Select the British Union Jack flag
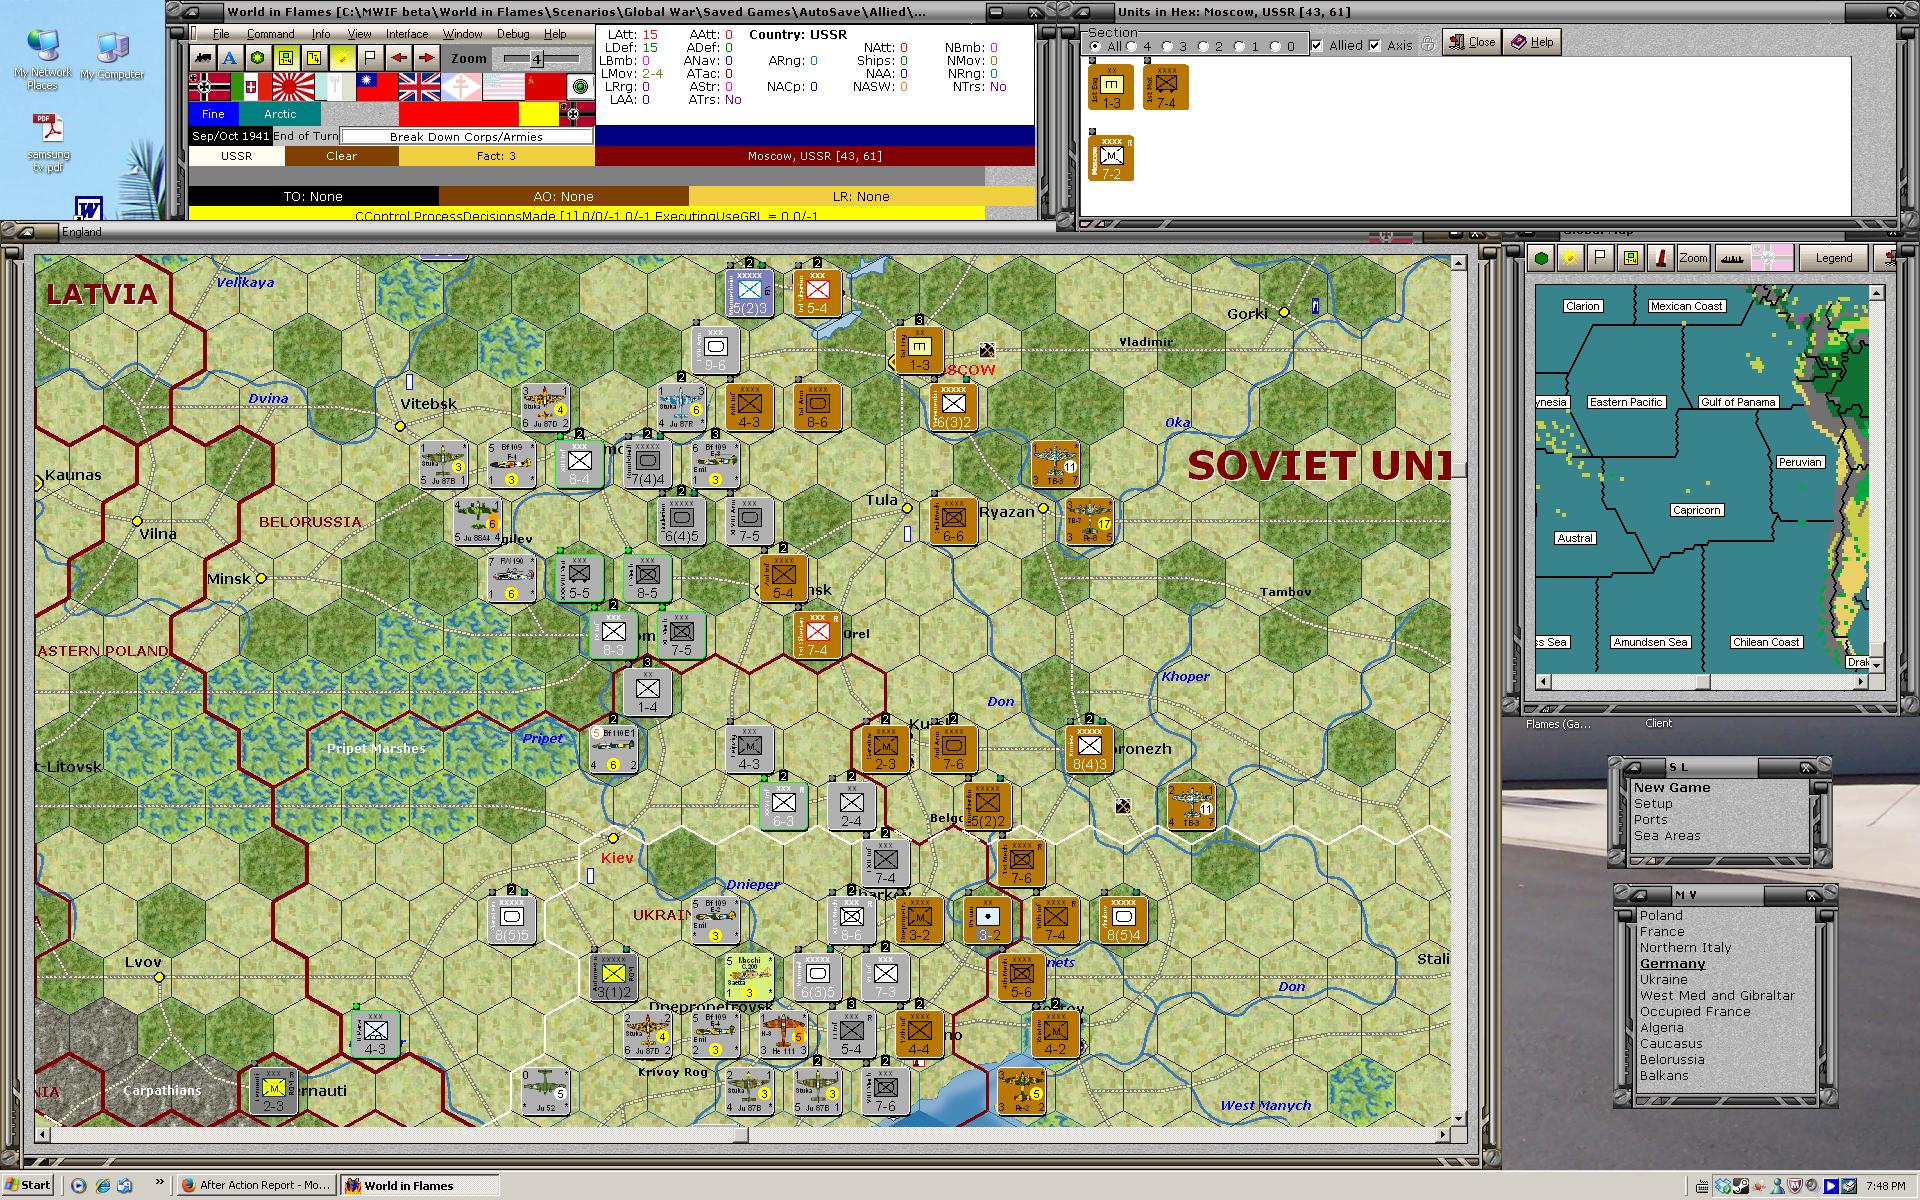Image resolution: width=1920 pixels, height=1200 pixels. [x=419, y=87]
